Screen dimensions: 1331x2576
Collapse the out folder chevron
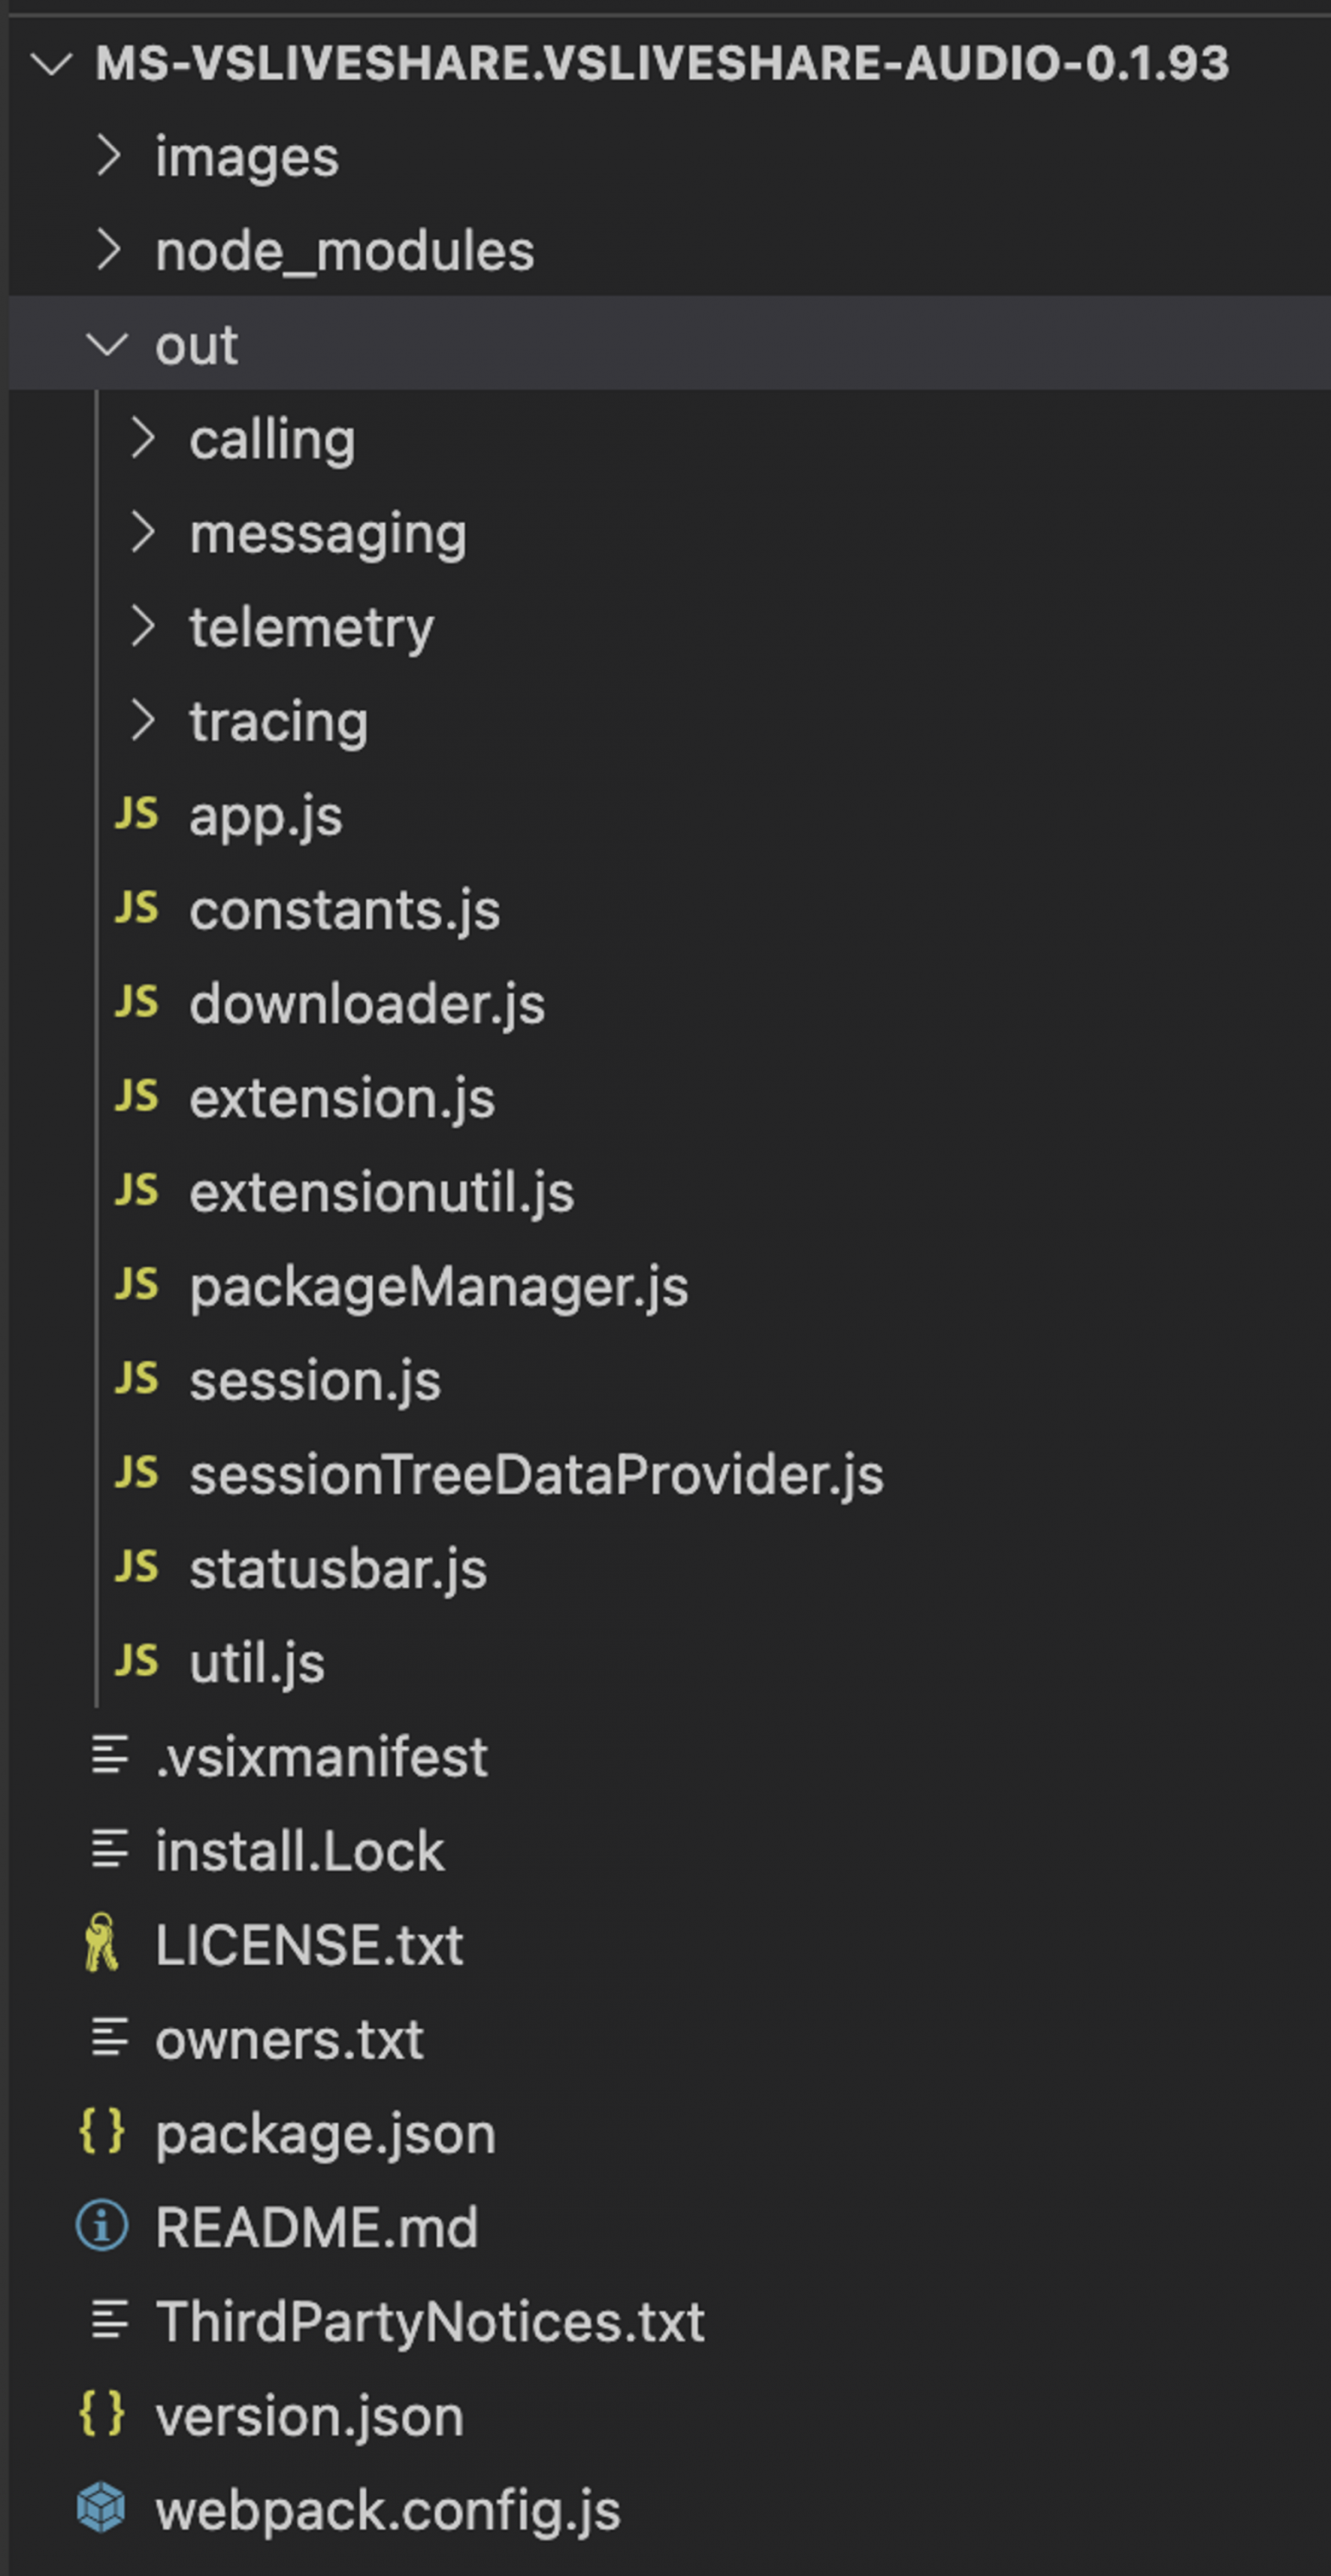click(x=107, y=344)
